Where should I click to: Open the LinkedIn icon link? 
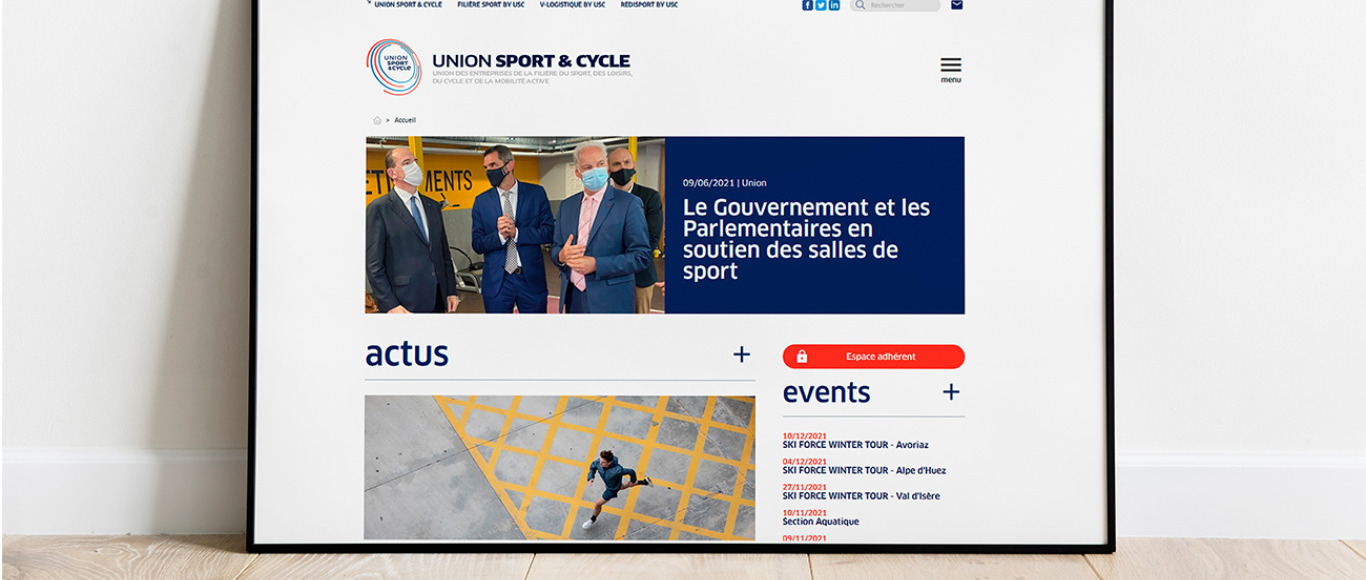(x=834, y=5)
